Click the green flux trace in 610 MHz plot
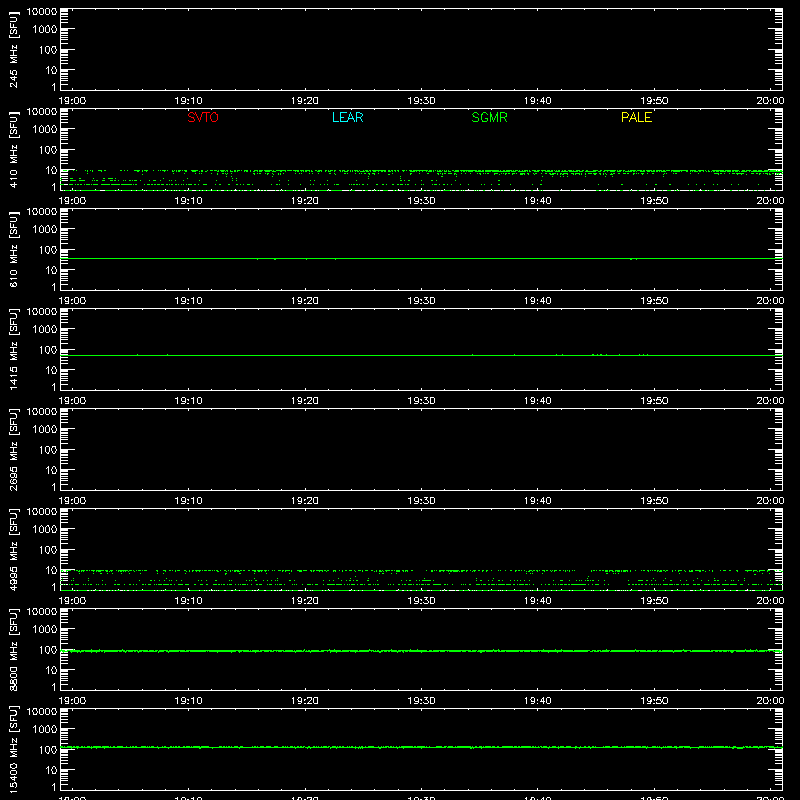This screenshot has width=800, height=800. [421, 259]
